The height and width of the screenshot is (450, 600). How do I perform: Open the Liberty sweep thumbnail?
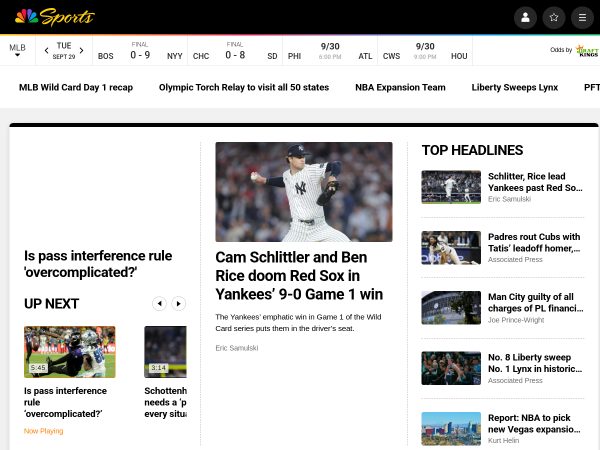point(451,368)
